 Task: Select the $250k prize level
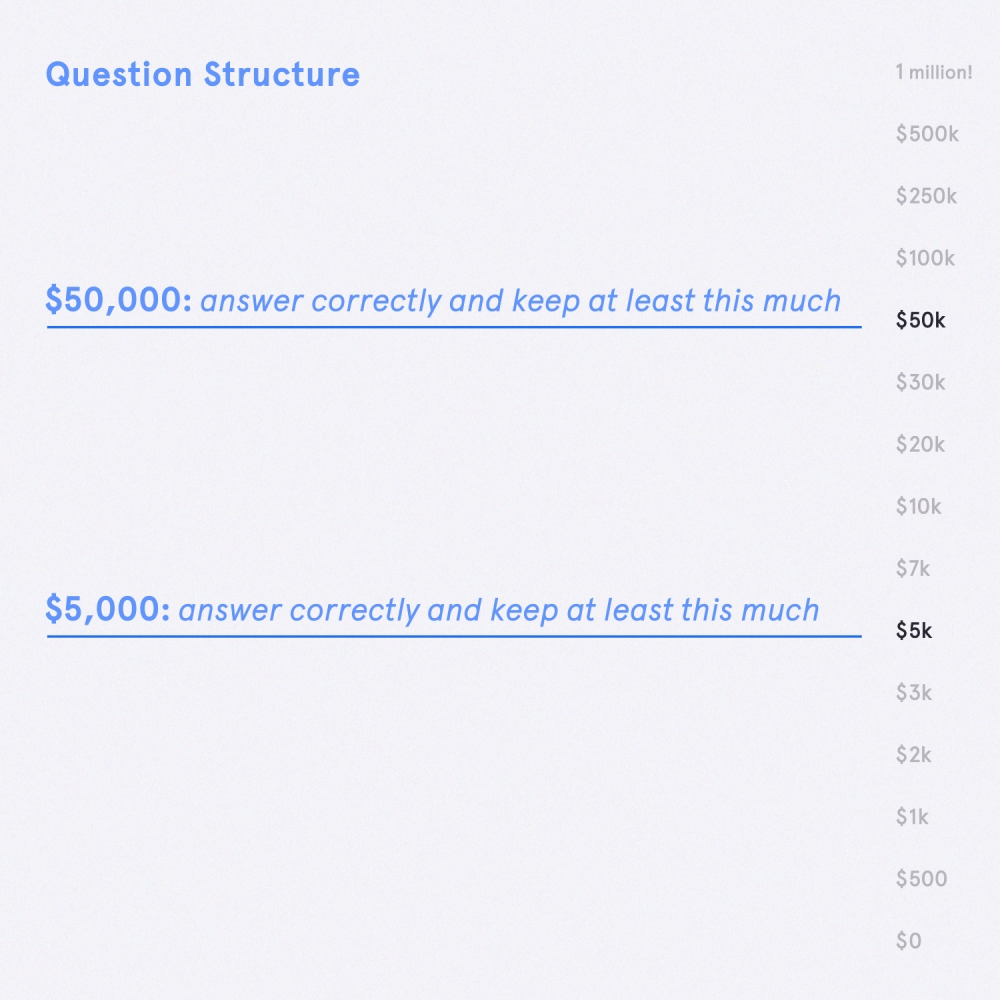point(926,196)
